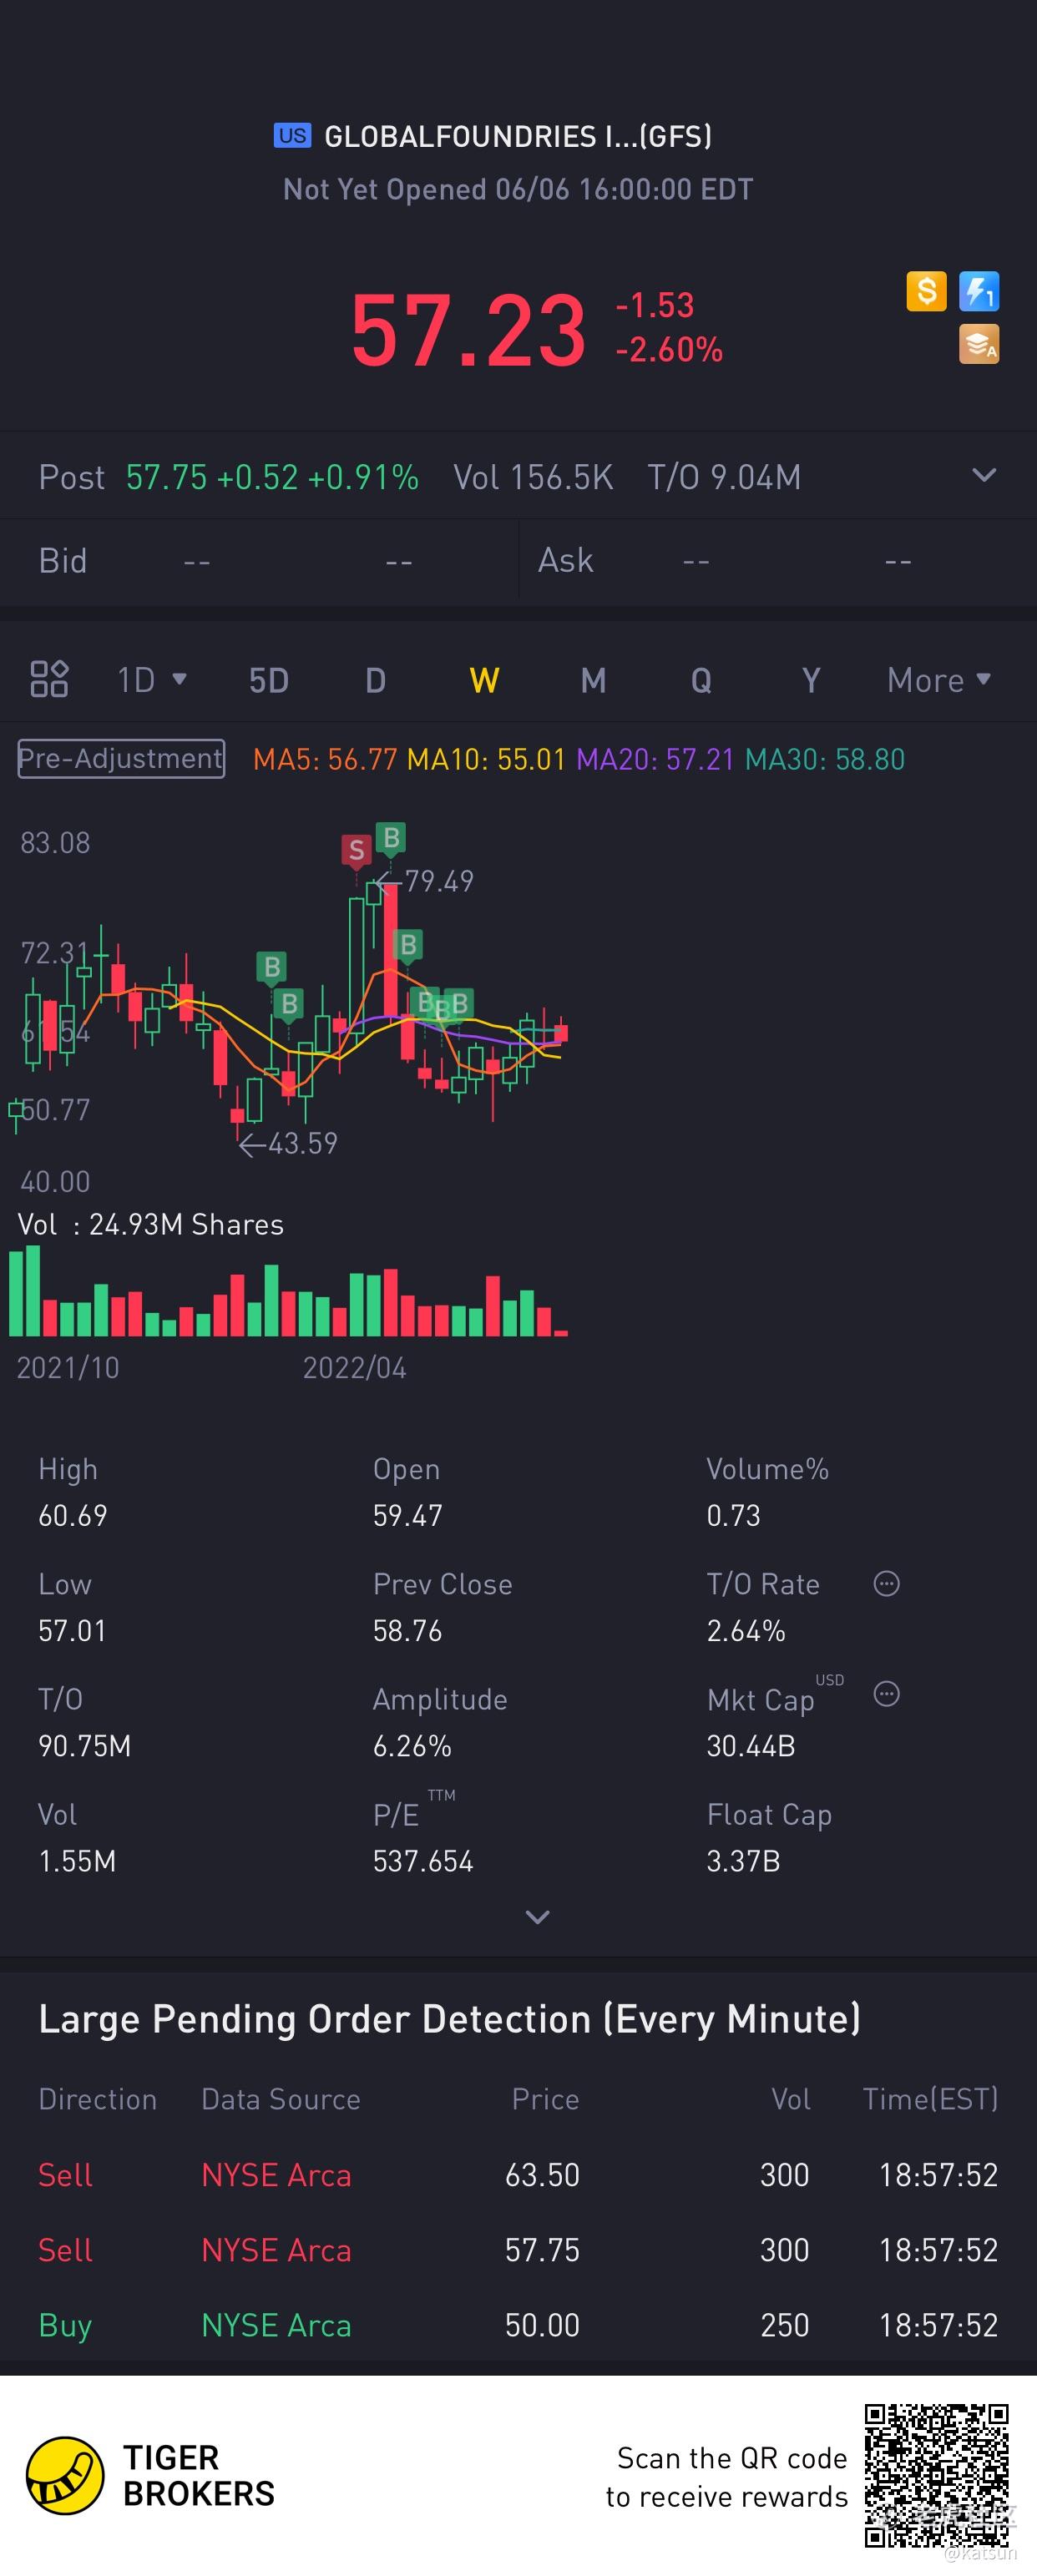Expand the post-market quote row chevron

point(984,475)
